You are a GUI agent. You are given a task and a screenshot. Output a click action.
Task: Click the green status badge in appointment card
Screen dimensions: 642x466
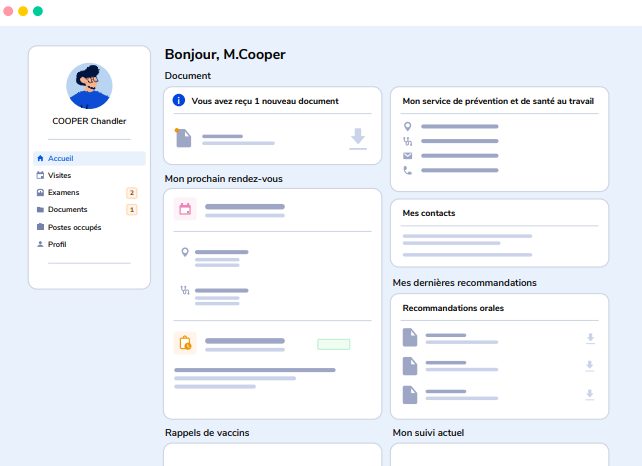coord(333,344)
